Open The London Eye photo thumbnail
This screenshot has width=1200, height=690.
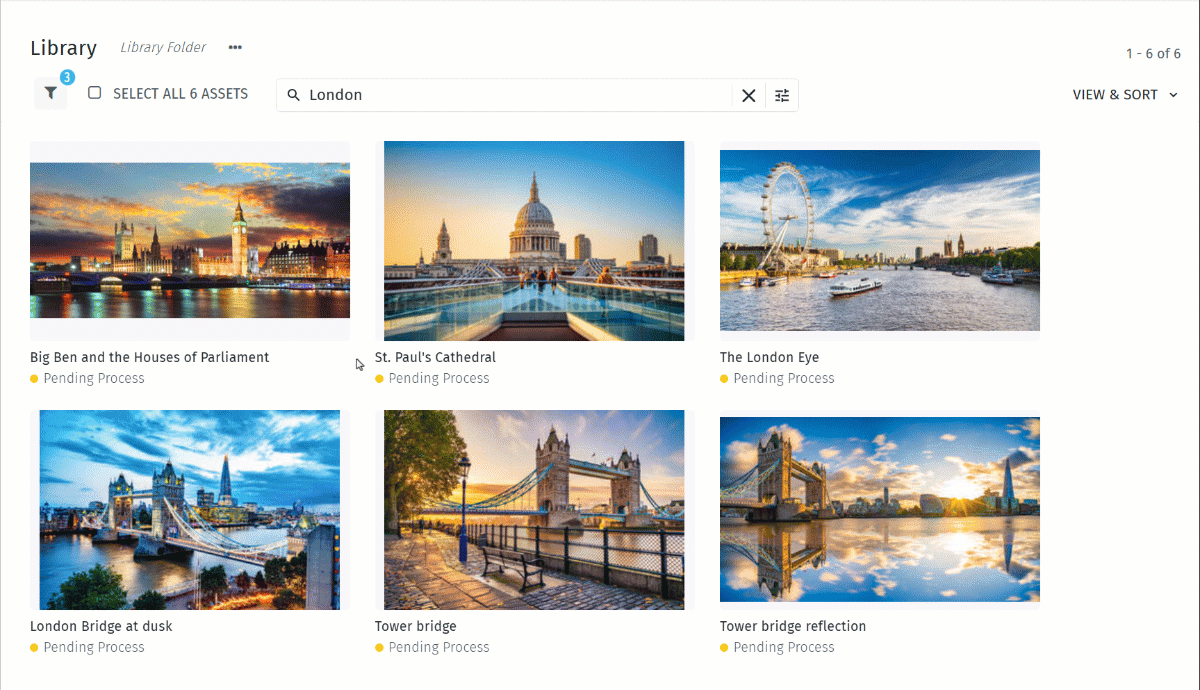coord(880,240)
